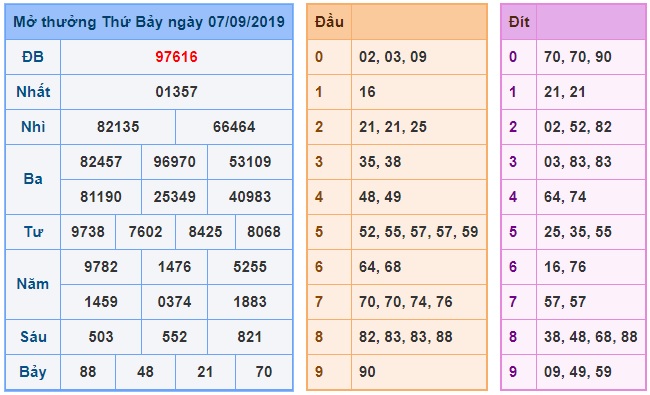This screenshot has height=395, width=650.
Task: Click fourth prize number 8425
Action: (205, 232)
